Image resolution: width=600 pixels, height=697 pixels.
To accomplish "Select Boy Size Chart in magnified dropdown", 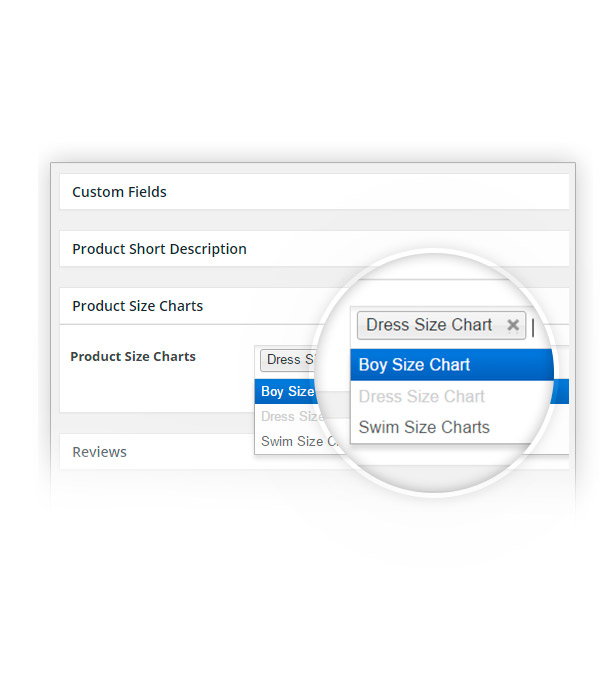I will [x=414, y=365].
